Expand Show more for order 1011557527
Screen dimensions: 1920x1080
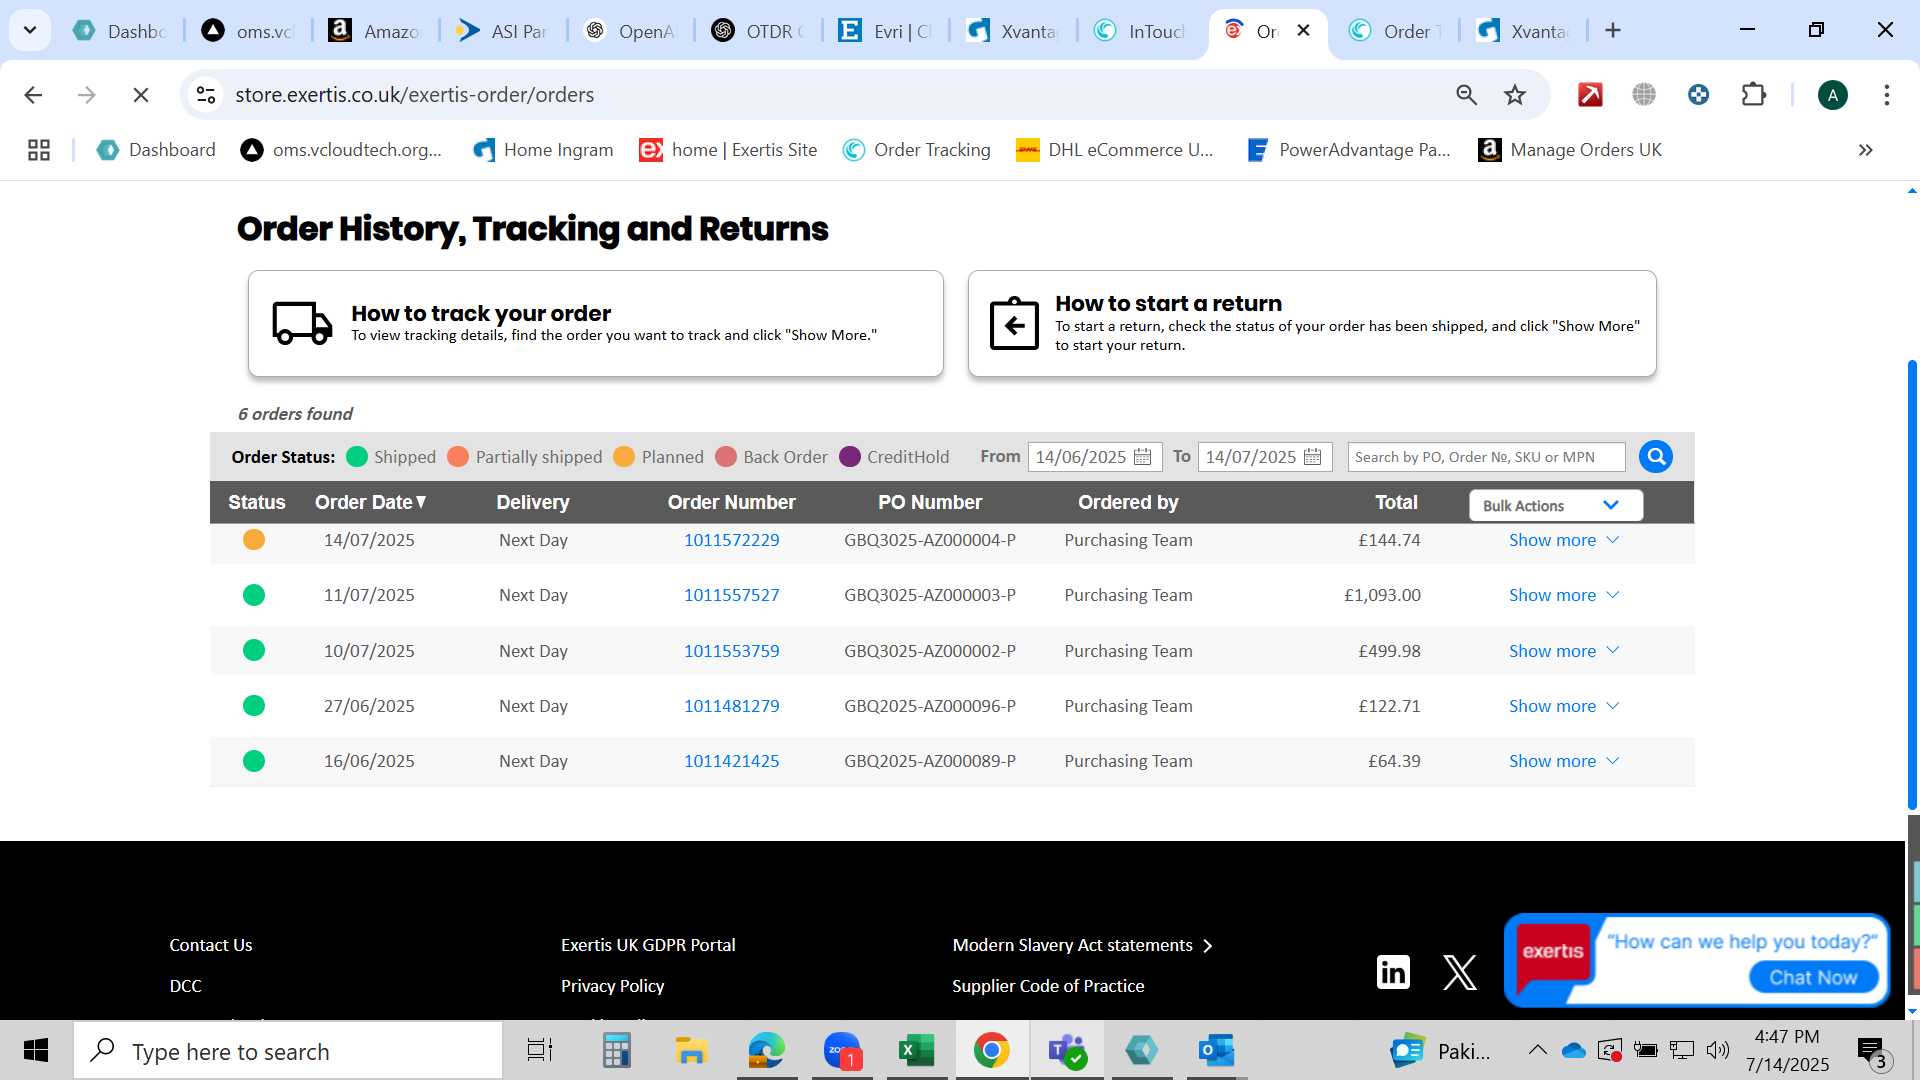(x=1563, y=595)
